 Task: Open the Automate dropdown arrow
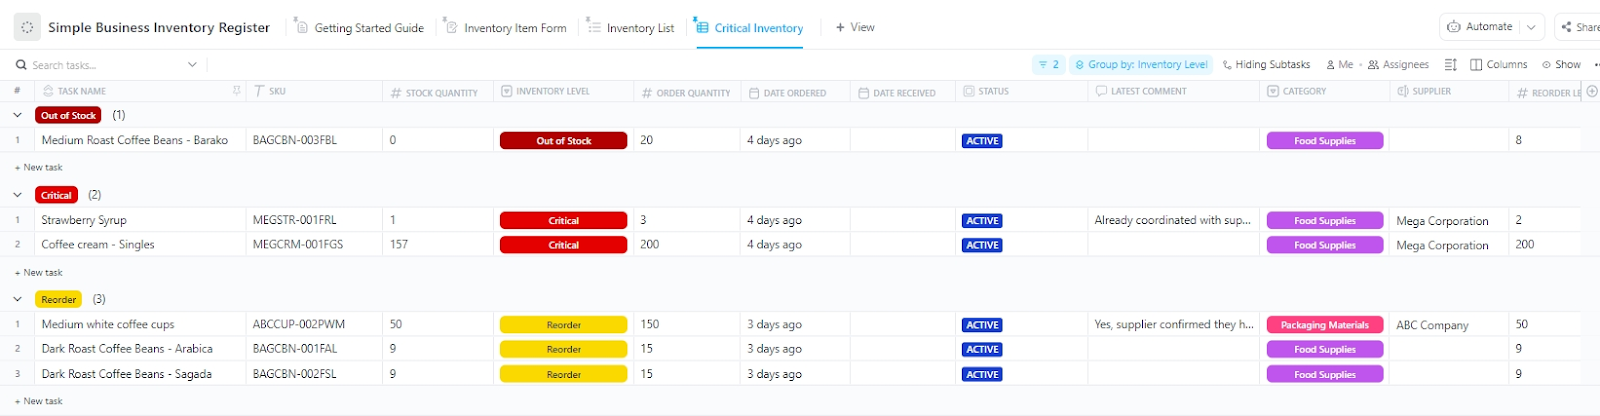(1531, 27)
